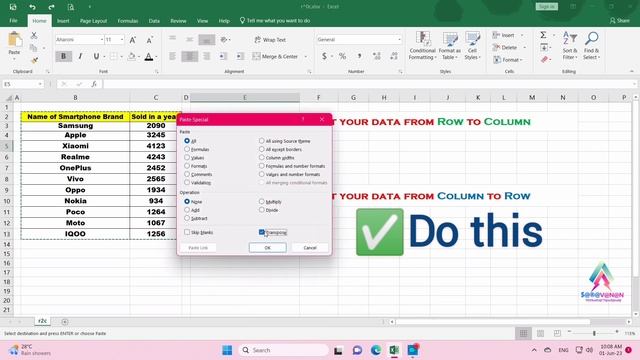Click the fill color bucket icon
Viewport: 640px width, 360px height.
tap(131, 56)
